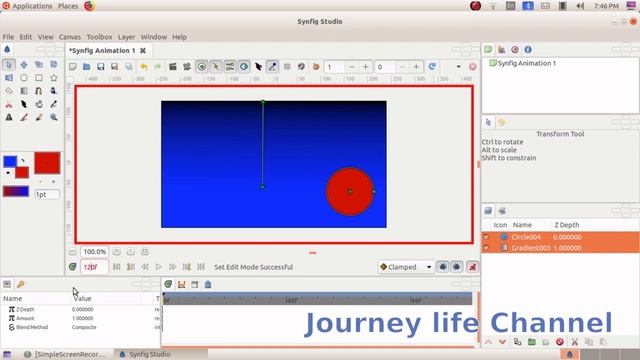Select the Fill bucket tool
This screenshot has width=640, height=360.
39,104
